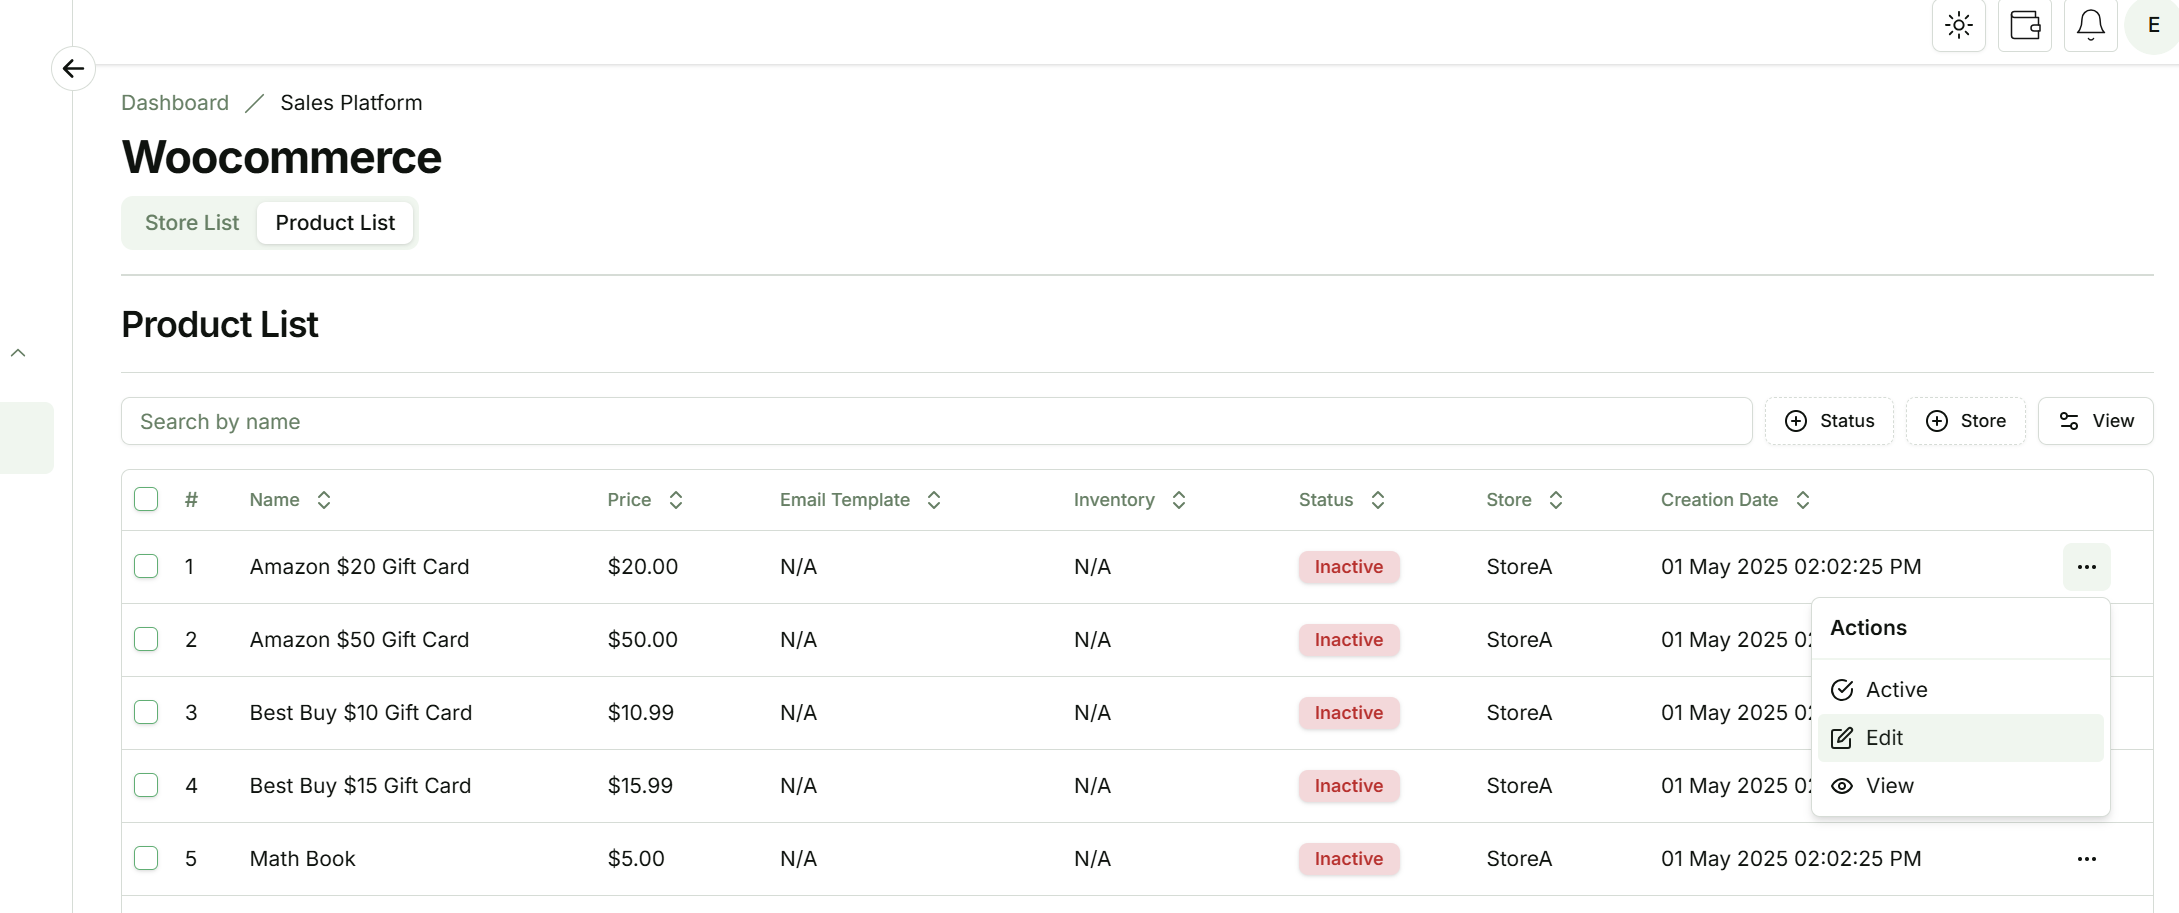Click the product name Best Buy $15 Gift Card
2179x913 pixels.
point(360,786)
